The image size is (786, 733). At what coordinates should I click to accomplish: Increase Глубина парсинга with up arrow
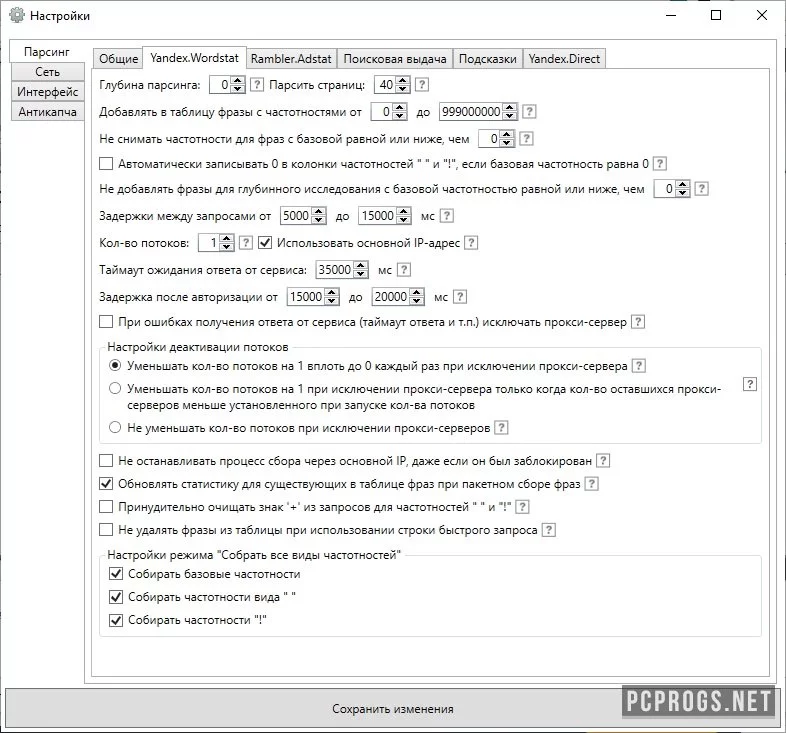(x=237, y=80)
